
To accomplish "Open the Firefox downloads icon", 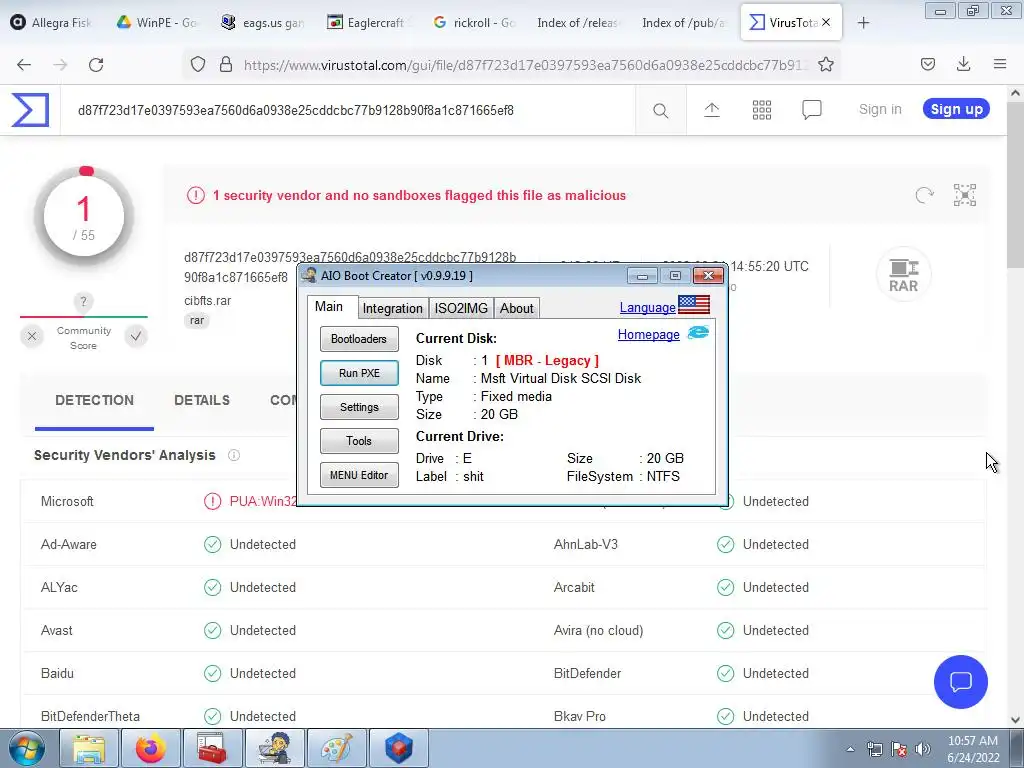I will point(963,64).
